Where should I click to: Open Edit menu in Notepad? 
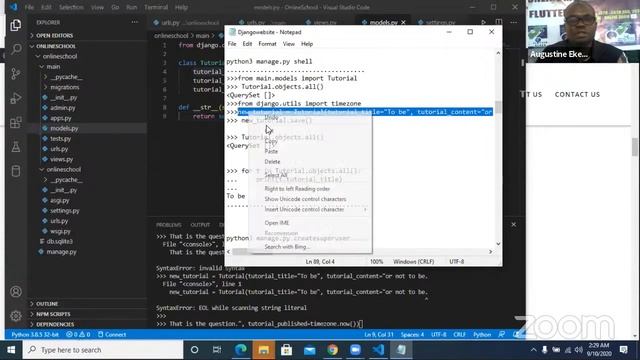(247, 44)
